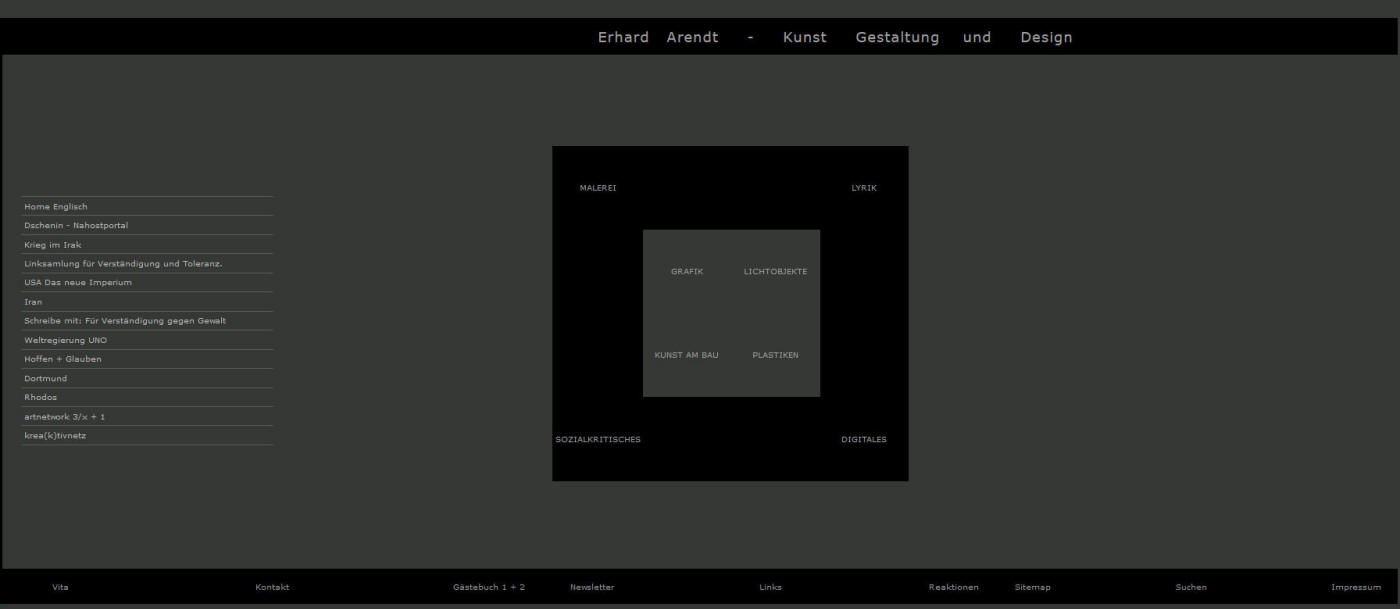The height and width of the screenshot is (609, 1400).
Task: Switch to Home Englisch
Action: pos(56,207)
